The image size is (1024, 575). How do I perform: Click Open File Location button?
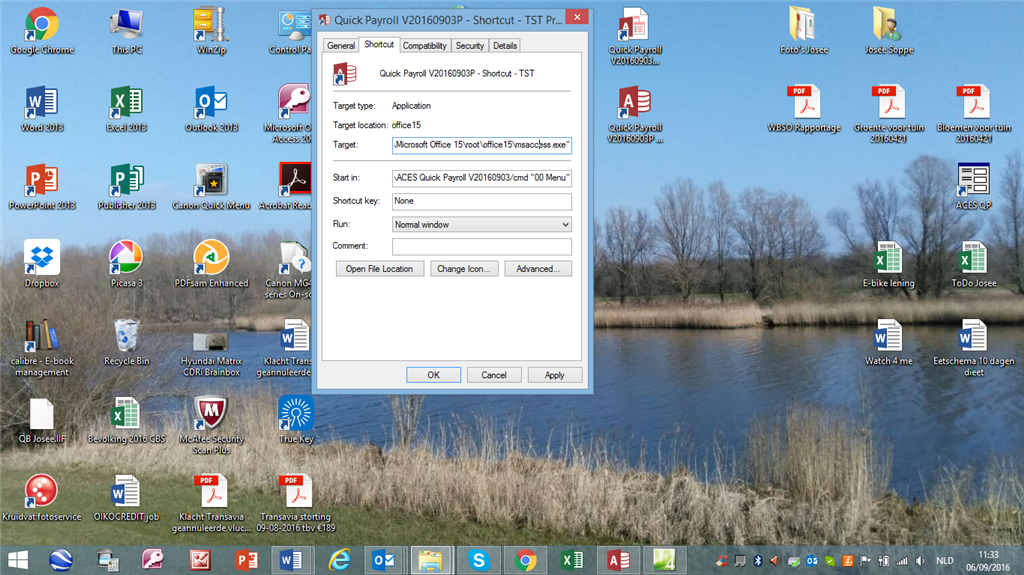click(379, 269)
